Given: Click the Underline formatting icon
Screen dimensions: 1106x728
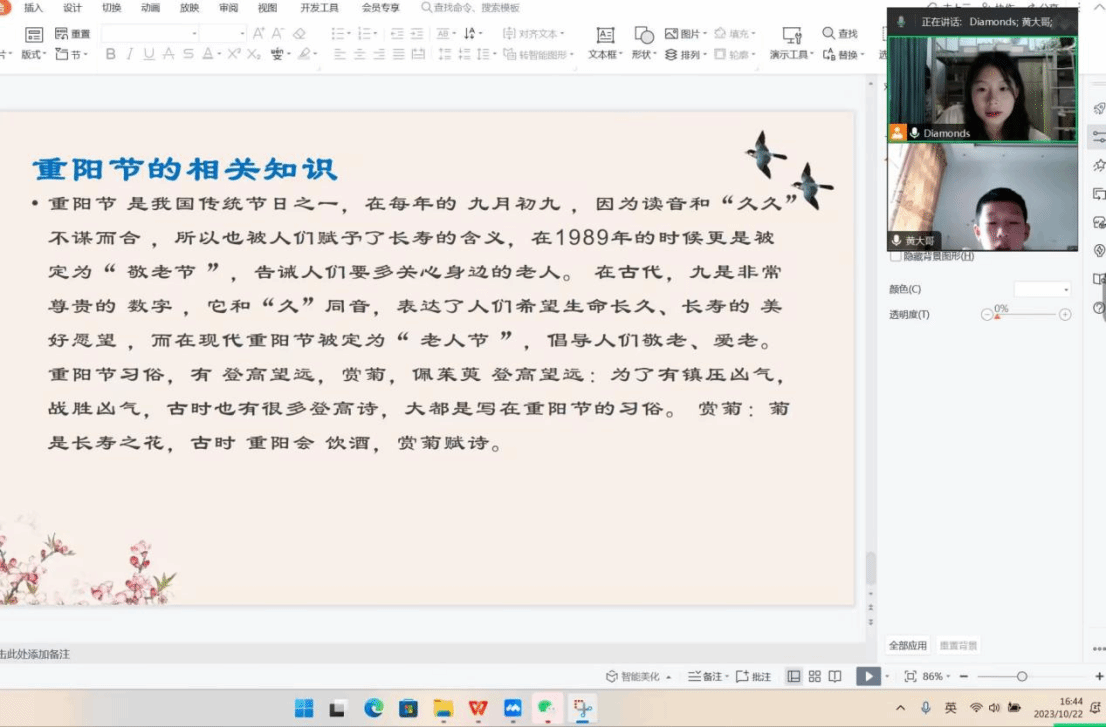Looking at the screenshot, I should click(x=149, y=54).
